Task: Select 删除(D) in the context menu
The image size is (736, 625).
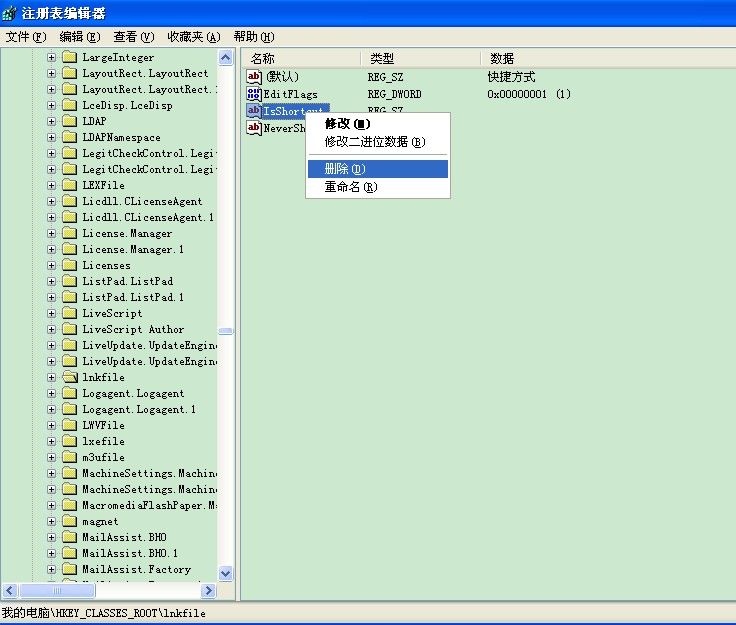Action: click(x=378, y=169)
